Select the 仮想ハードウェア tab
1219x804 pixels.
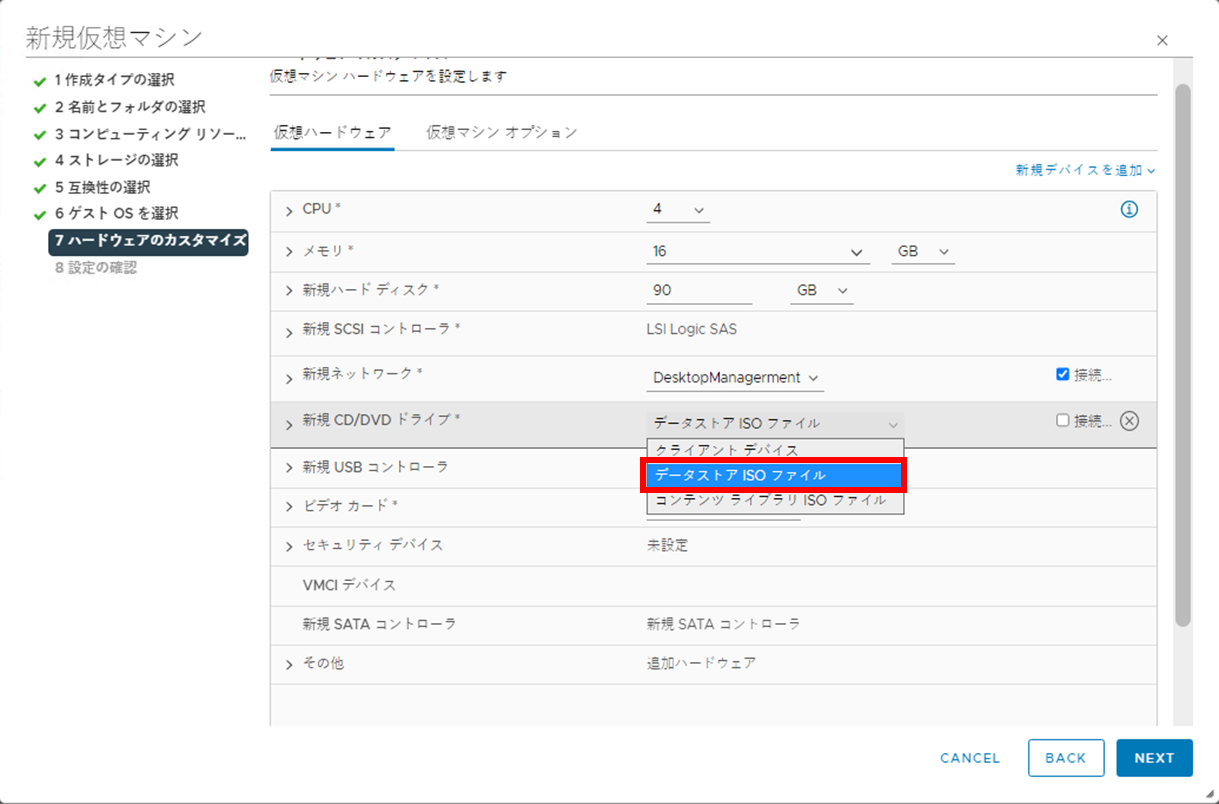[x=332, y=131]
